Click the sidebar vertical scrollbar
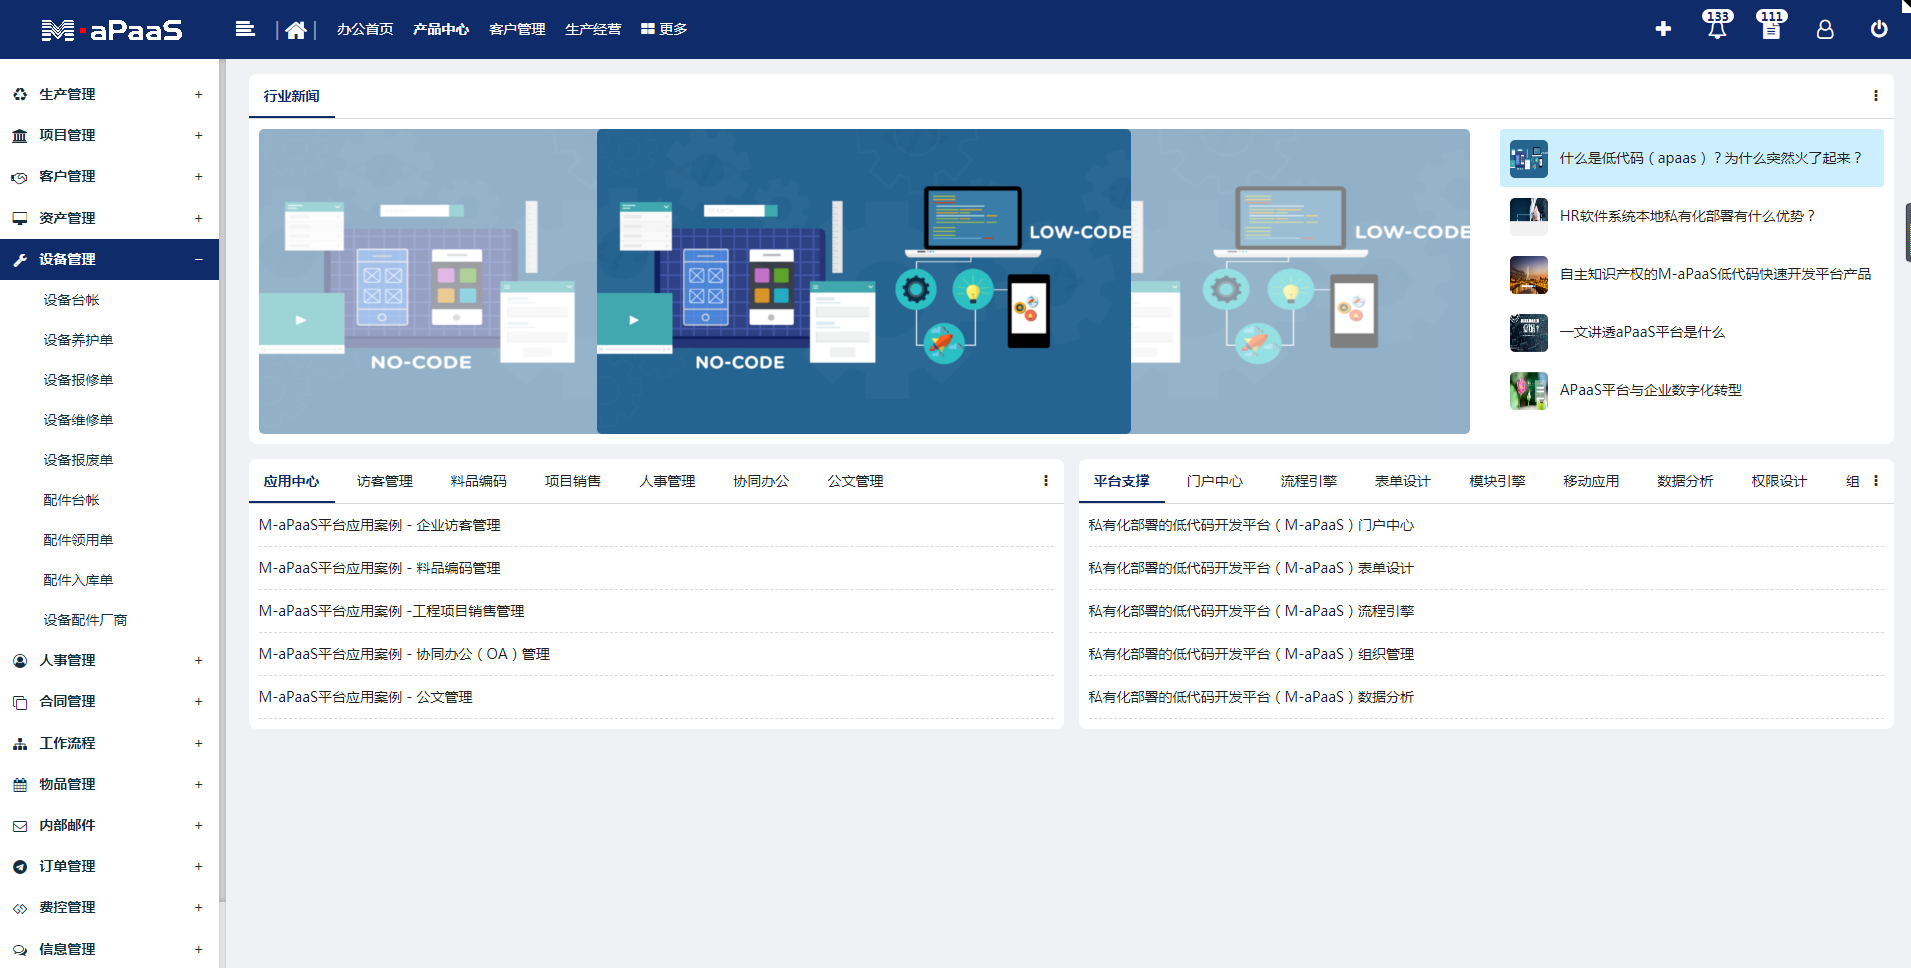The width and height of the screenshot is (1911, 968). click(222, 480)
